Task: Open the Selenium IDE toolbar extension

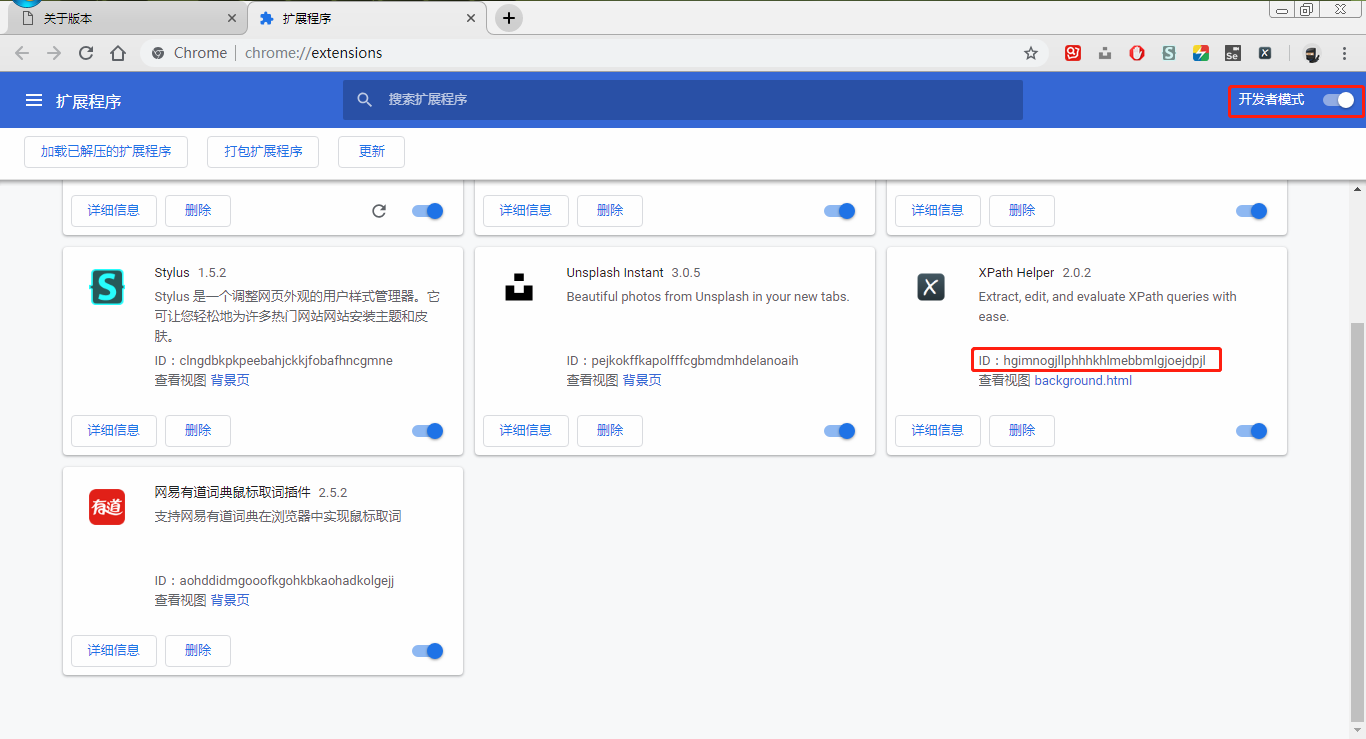Action: (1233, 53)
